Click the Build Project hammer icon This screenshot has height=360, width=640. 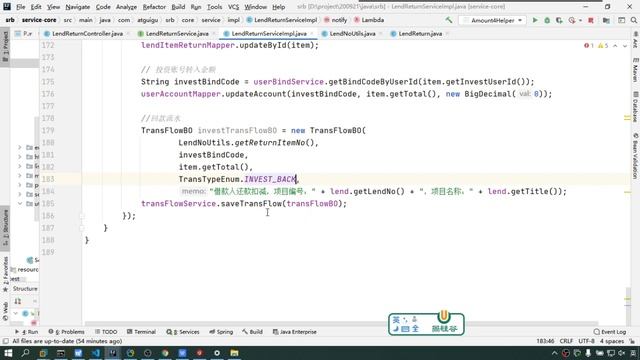tap(449, 20)
